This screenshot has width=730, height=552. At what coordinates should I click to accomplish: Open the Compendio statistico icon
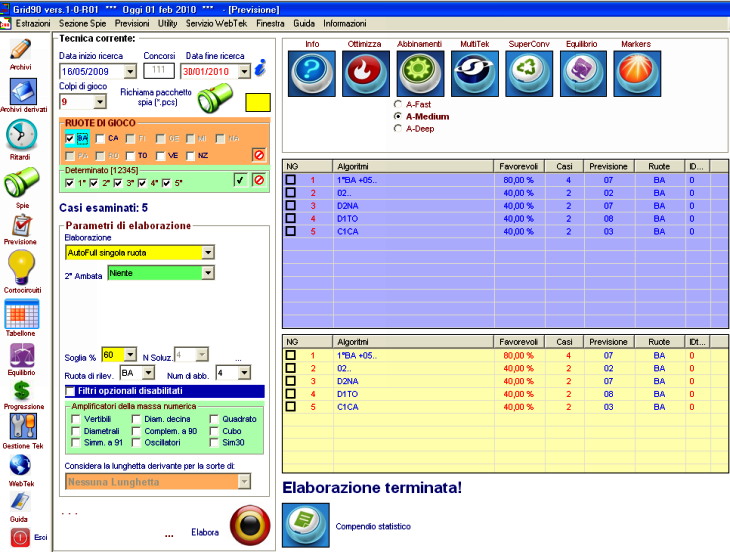(x=306, y=525)
